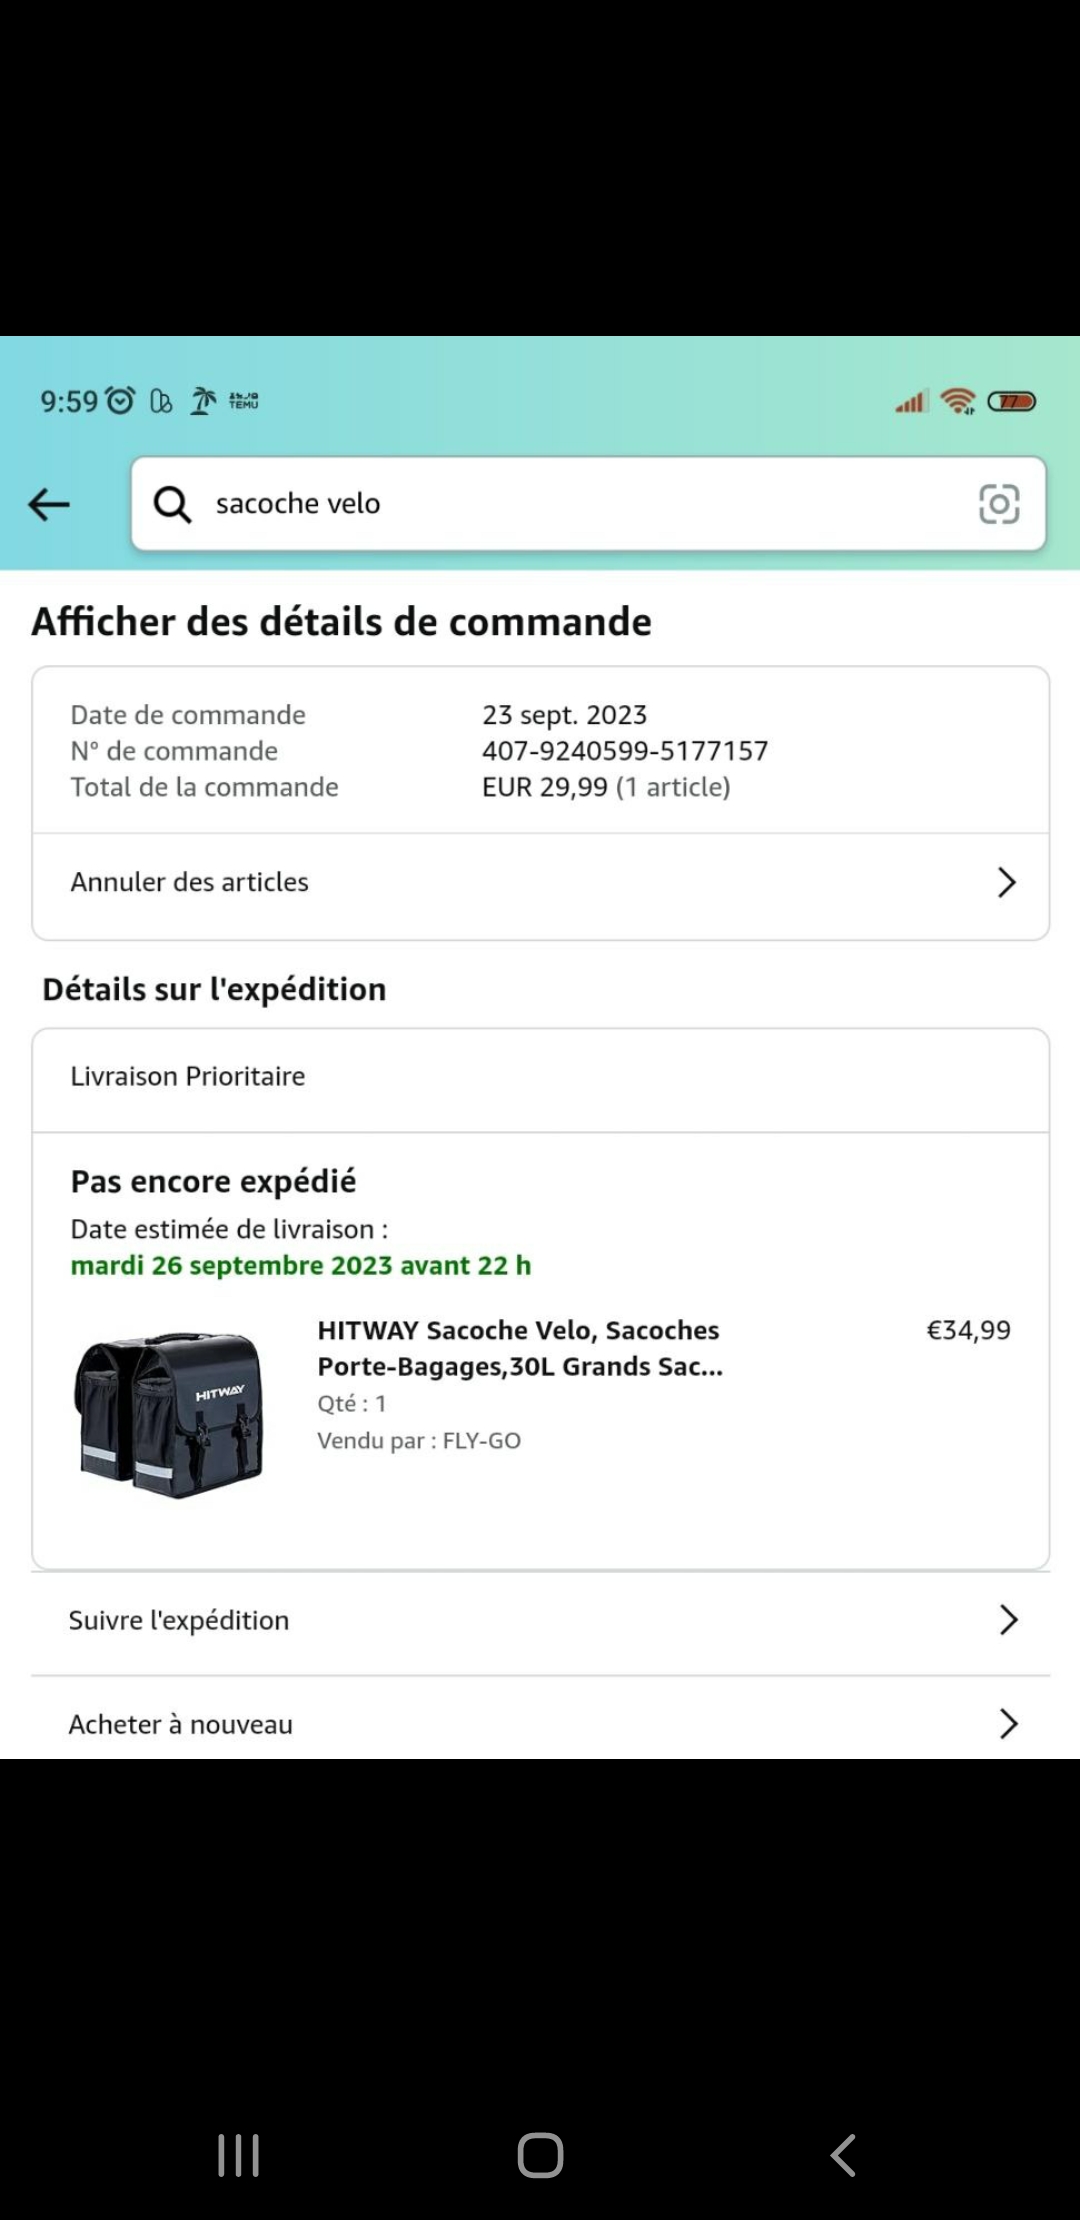This screenshot has height=2220, width=1080.
Task: Tap the order number 407-9240599-5177157
Action: click(625, 751)
